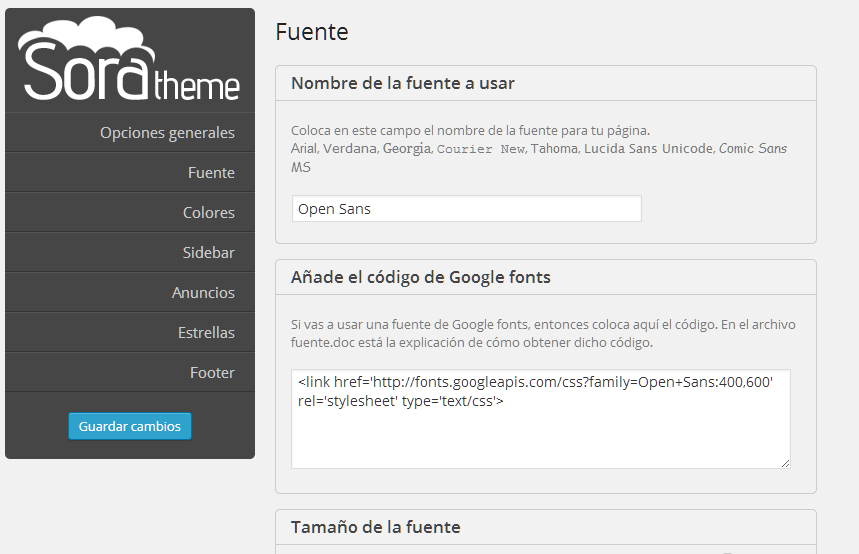859x554 pixels.
Task: Grab the textarea resize handle
Action: pos(786,464)
